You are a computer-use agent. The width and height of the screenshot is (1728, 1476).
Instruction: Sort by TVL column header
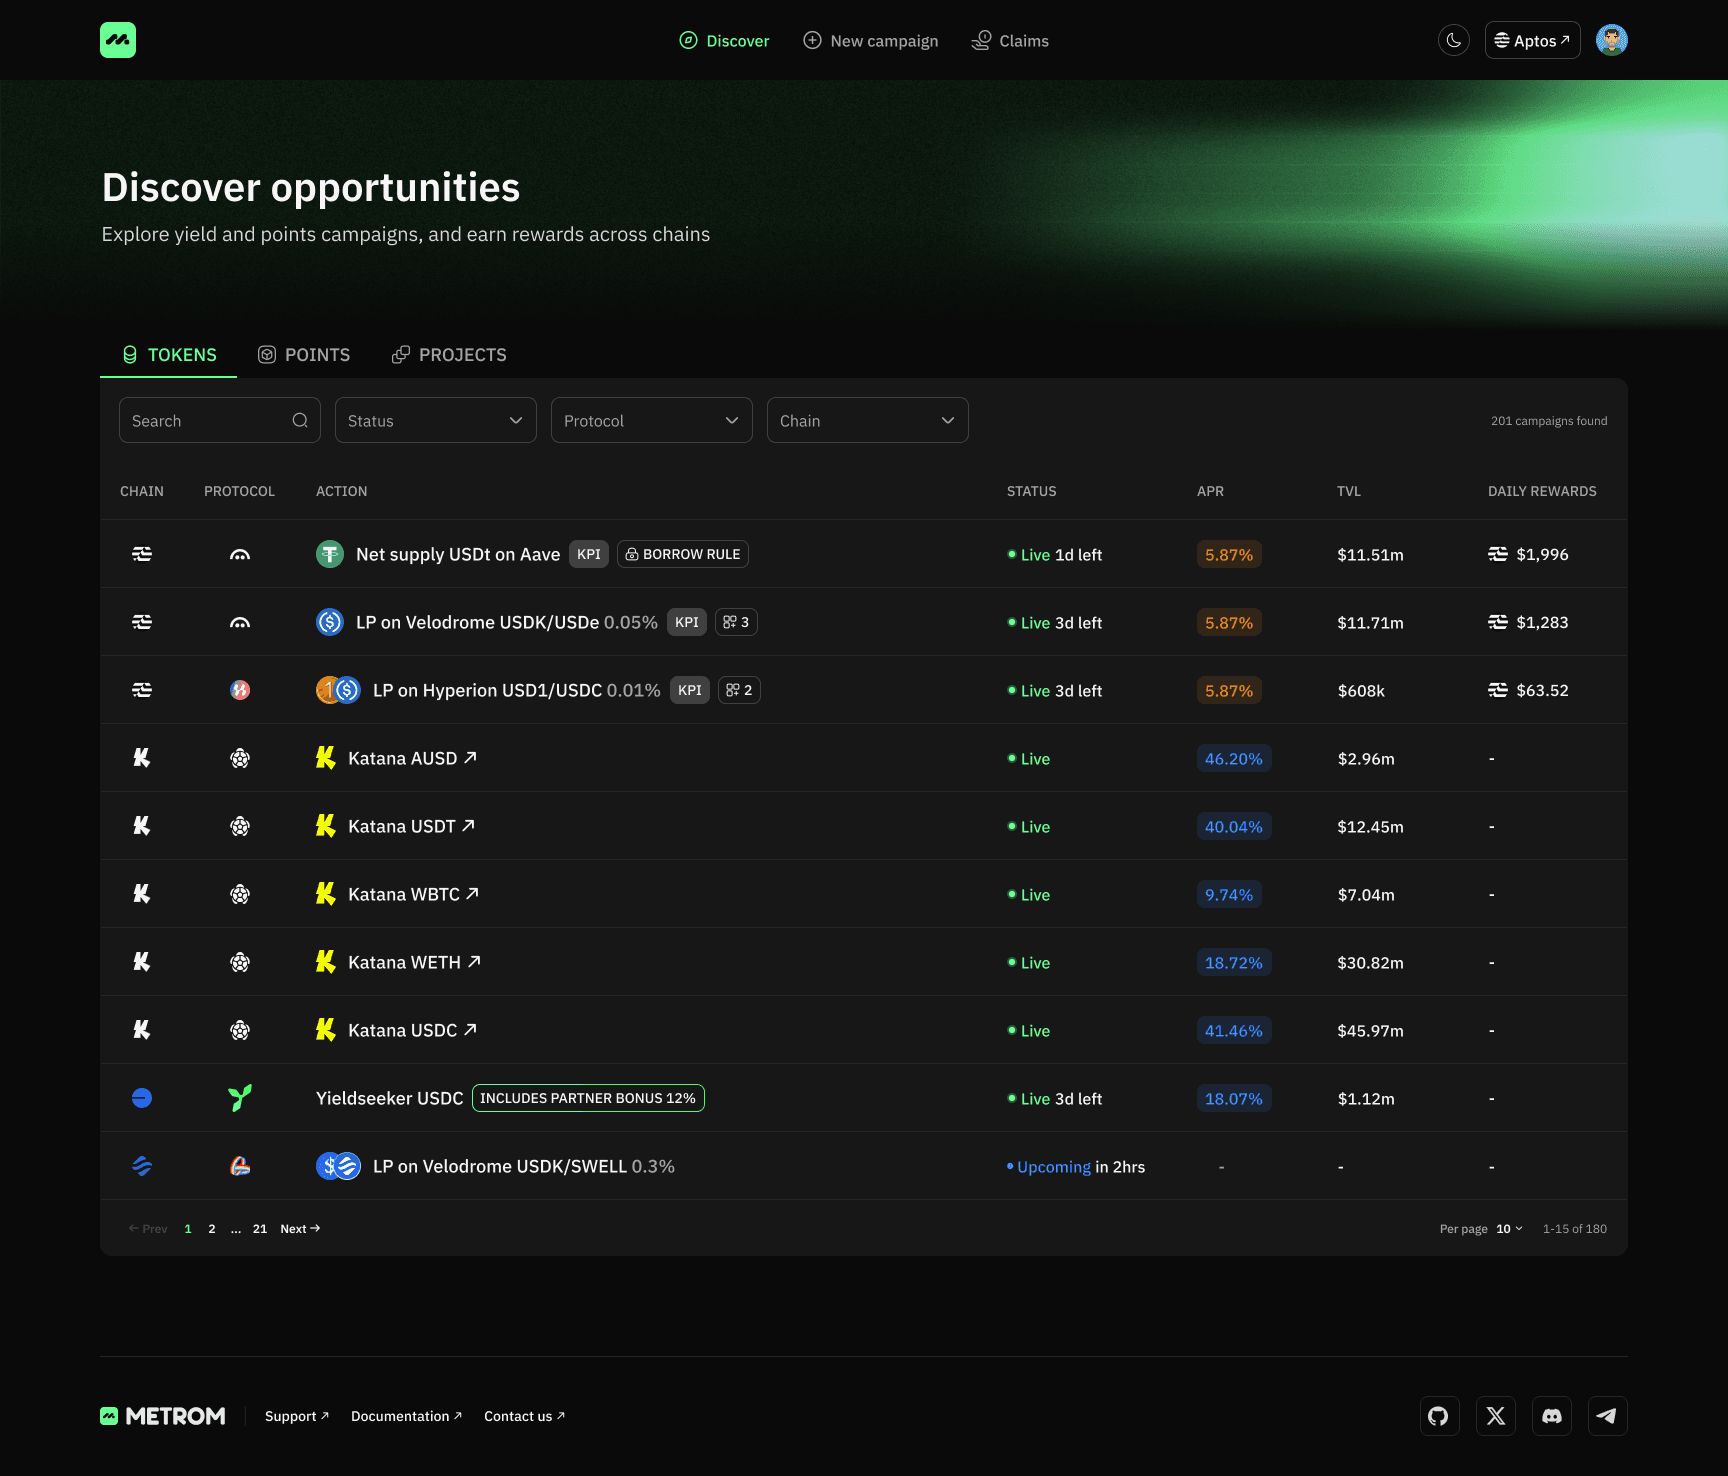[x=1349, y=491]
